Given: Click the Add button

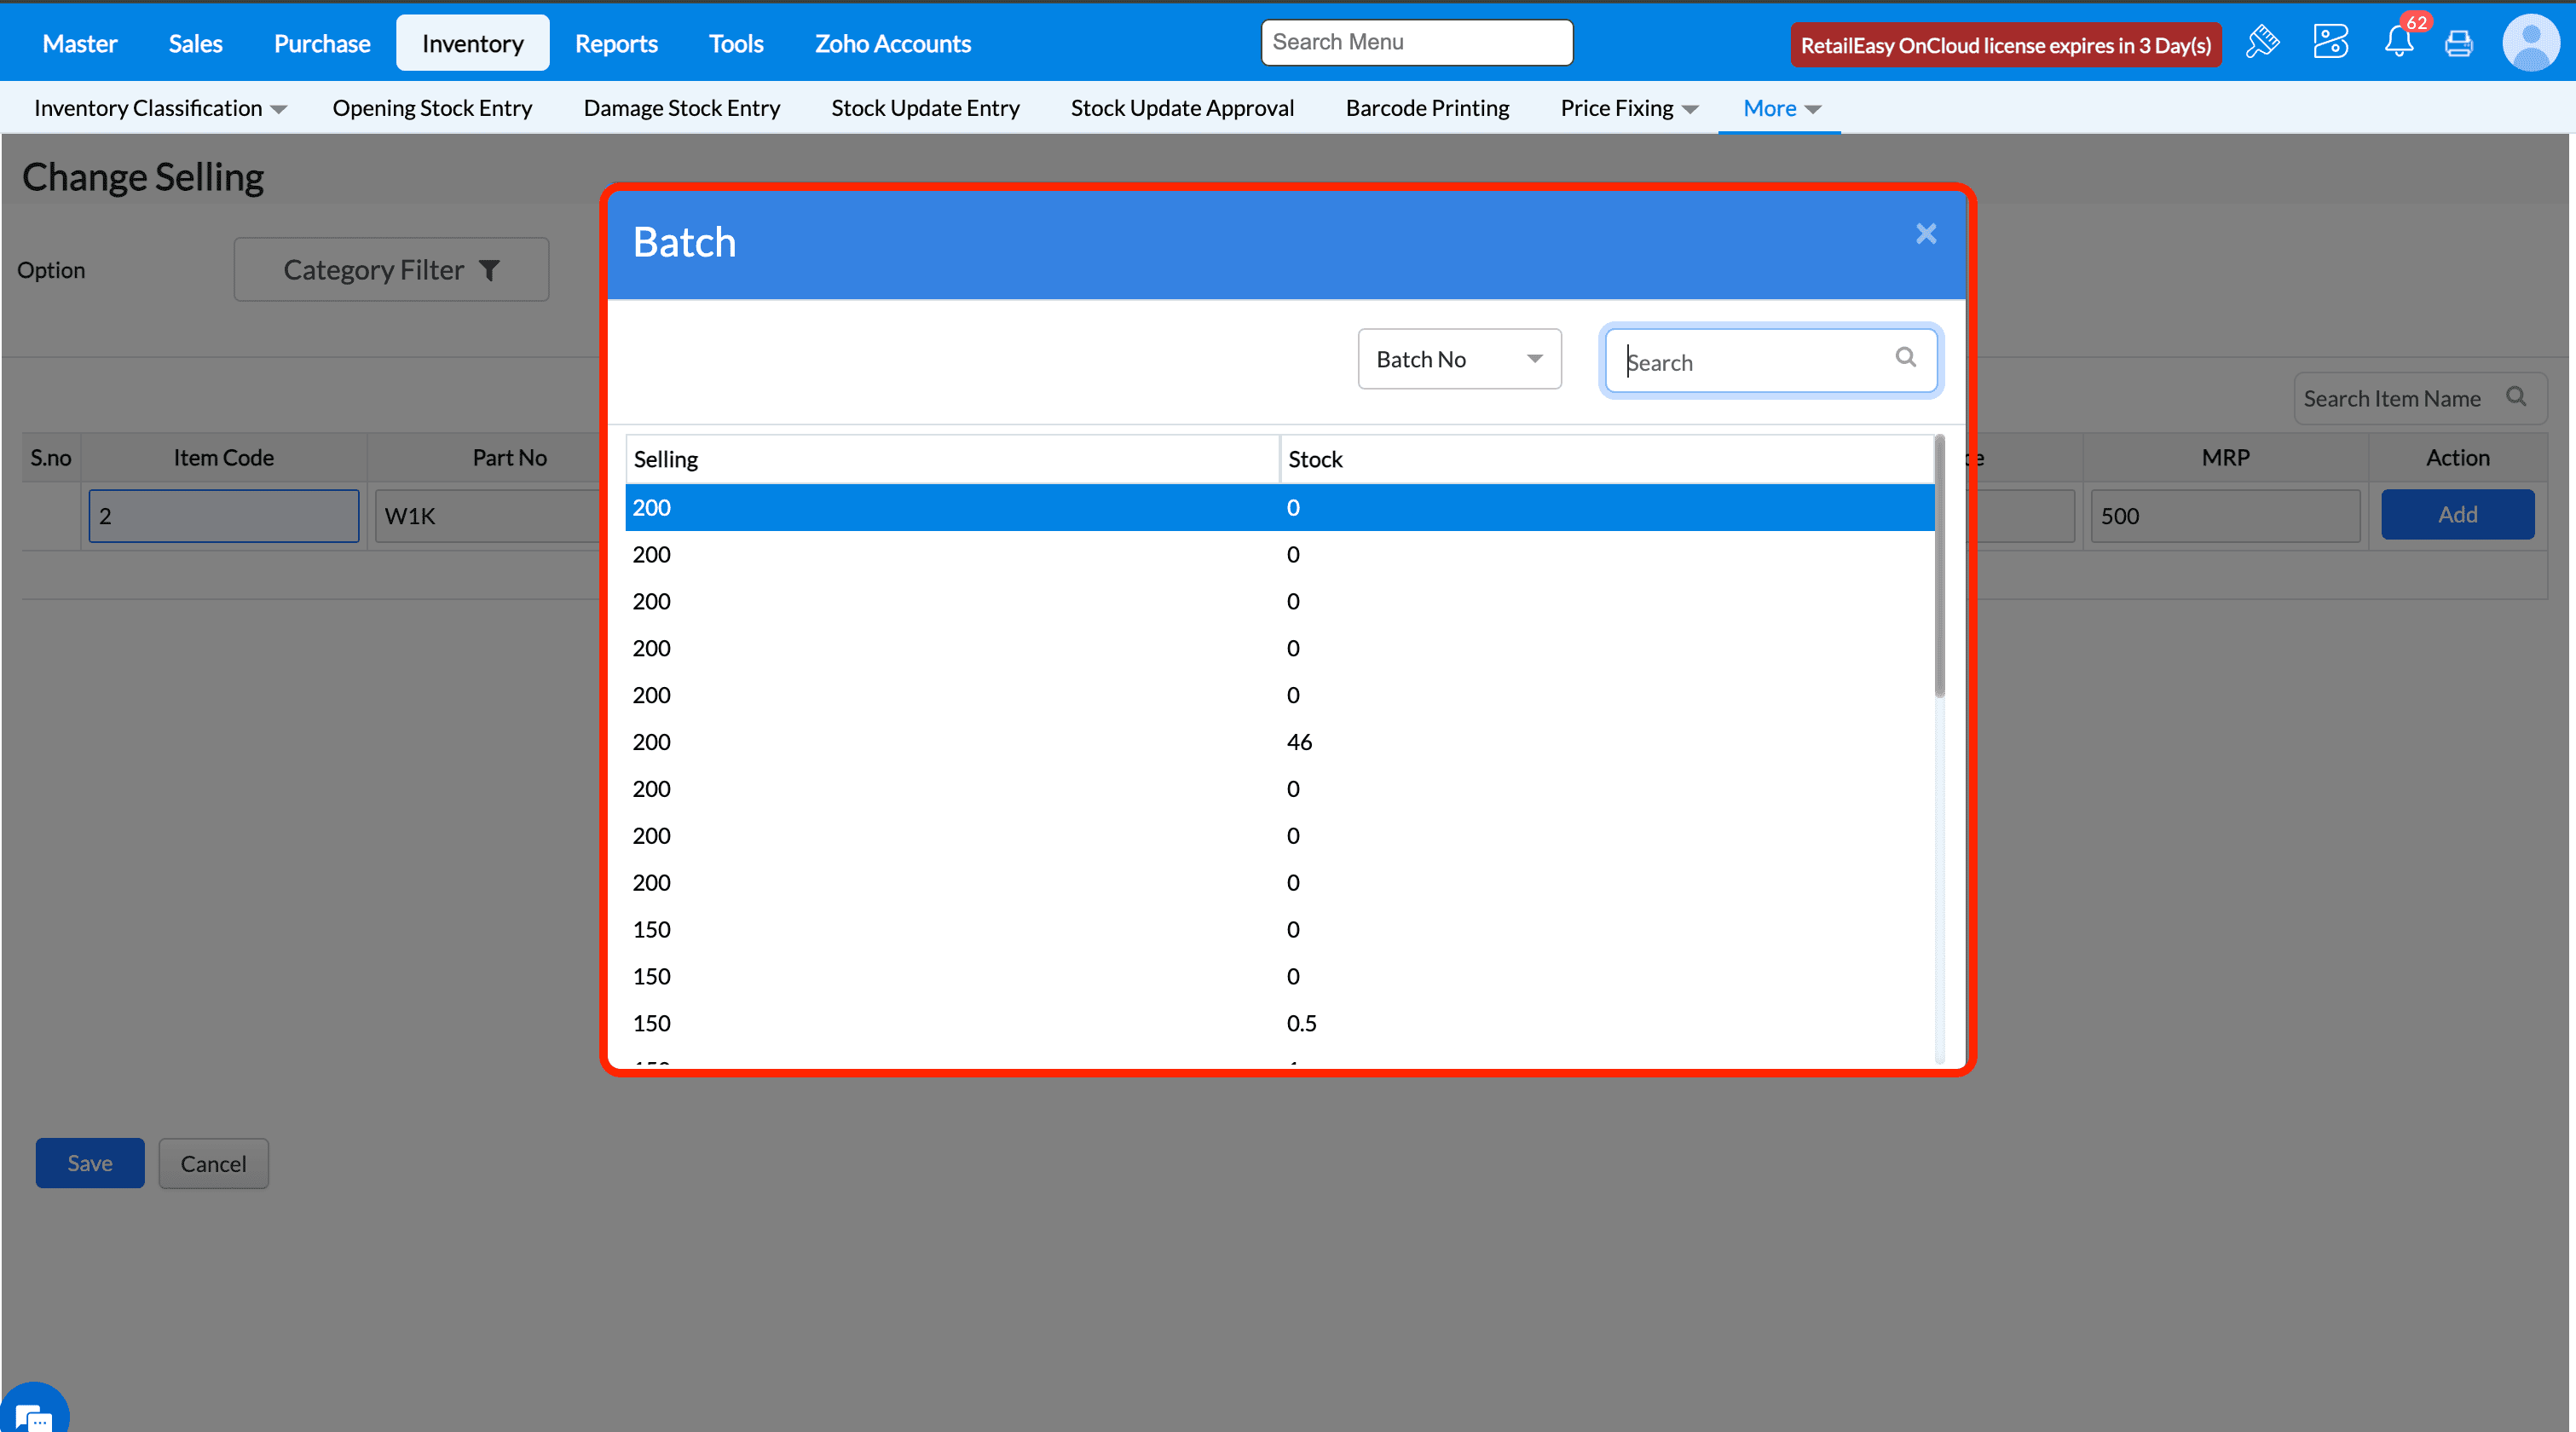Looking at the screenshot, I should (2457, 515).
